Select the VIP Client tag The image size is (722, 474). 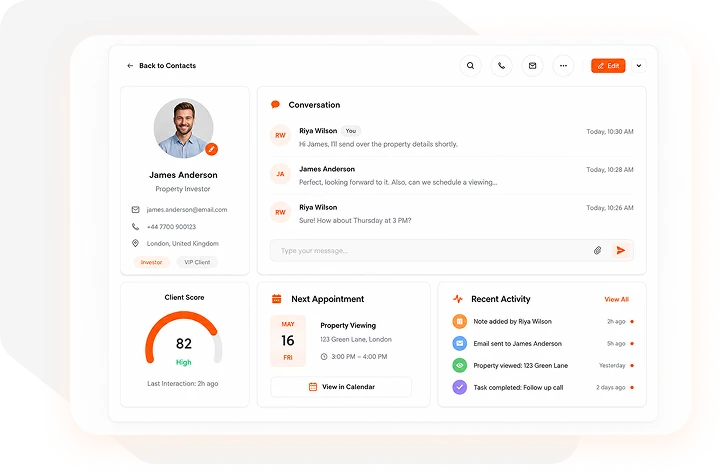coord(197,262)
